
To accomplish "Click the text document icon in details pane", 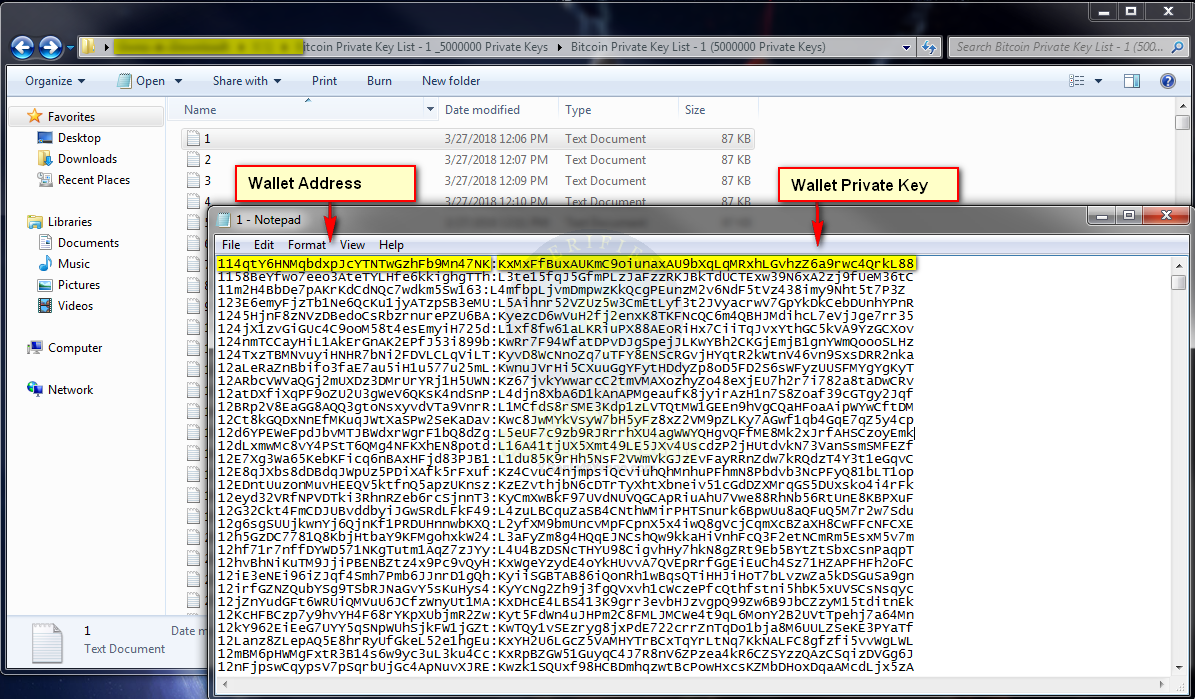I will (x=46, y=643).
